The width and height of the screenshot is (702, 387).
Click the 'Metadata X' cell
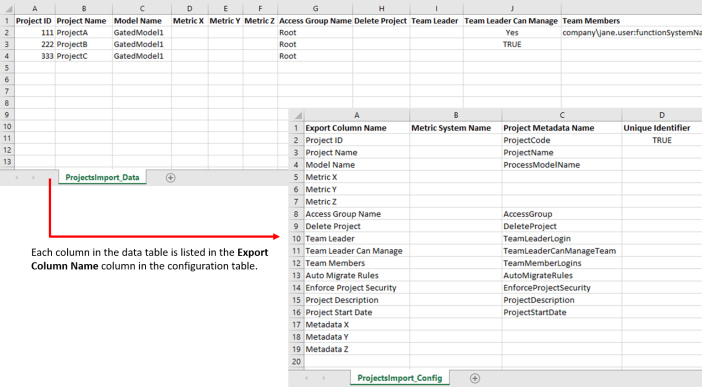coord(357,325)
